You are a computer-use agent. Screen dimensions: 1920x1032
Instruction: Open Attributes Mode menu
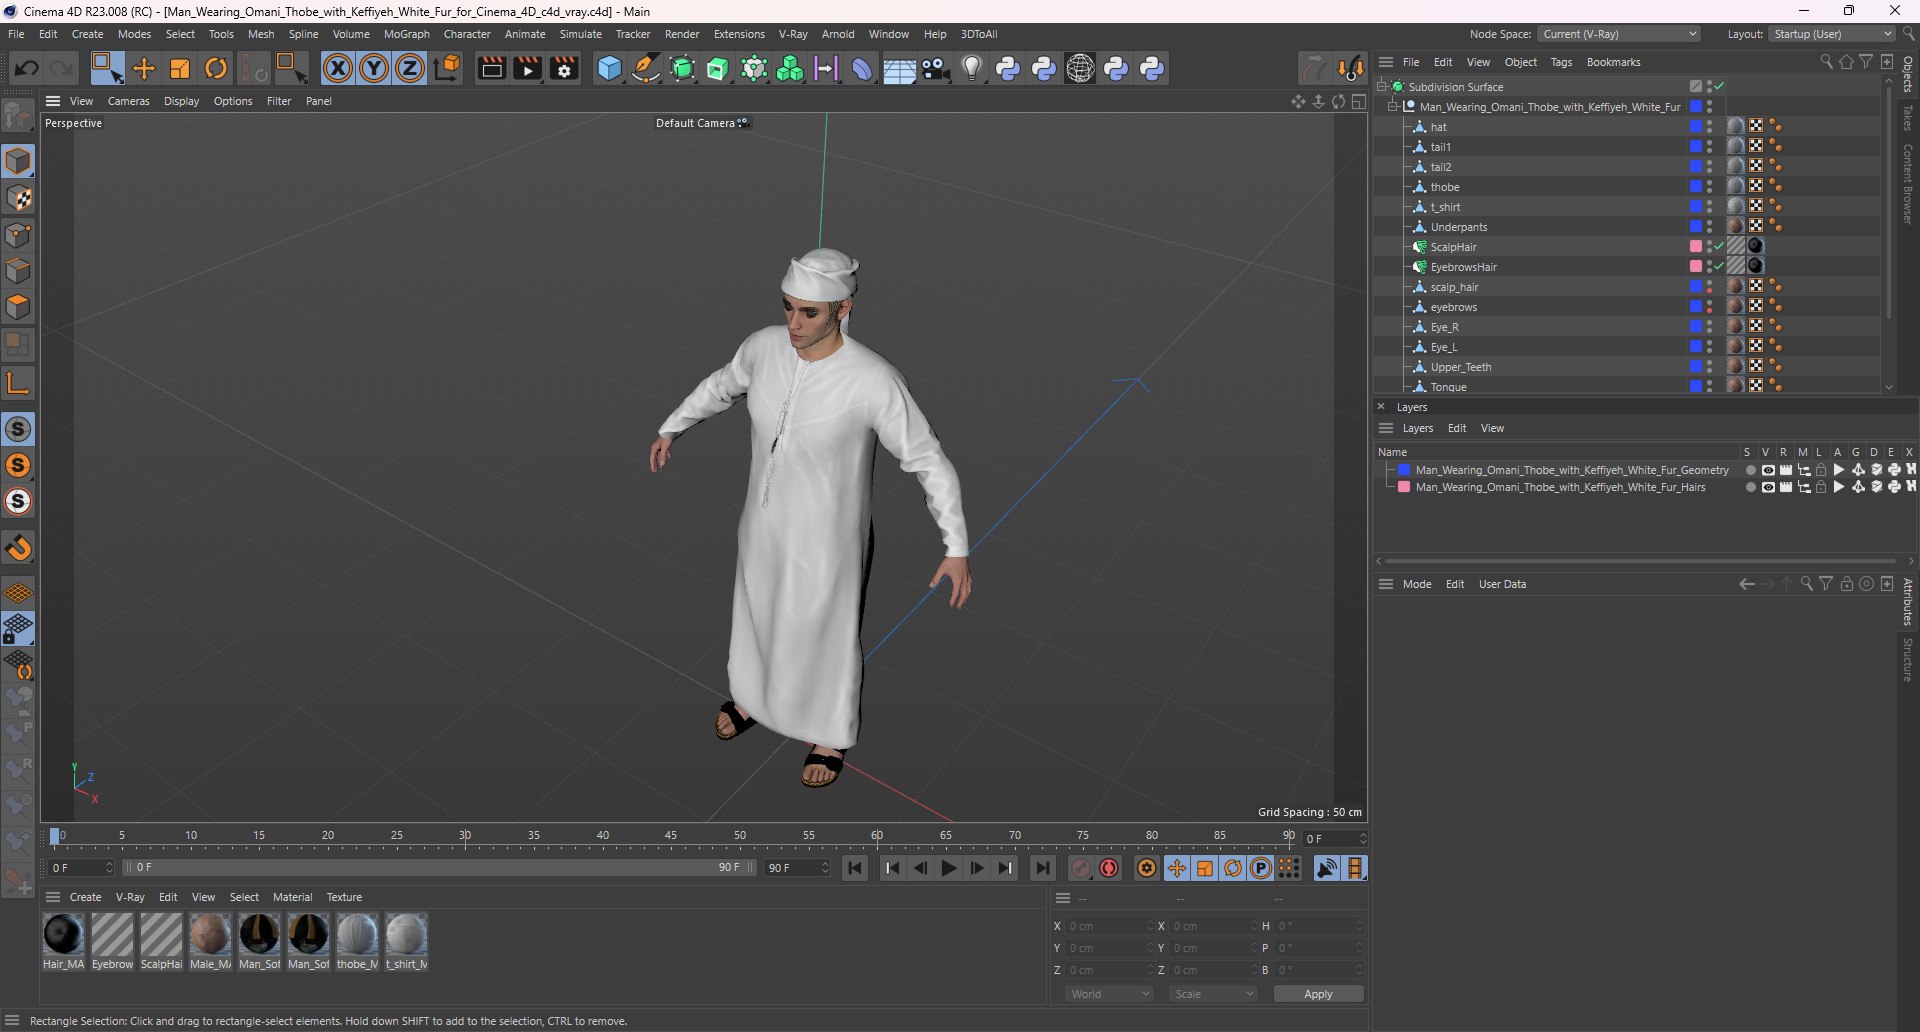point(1417,584)
